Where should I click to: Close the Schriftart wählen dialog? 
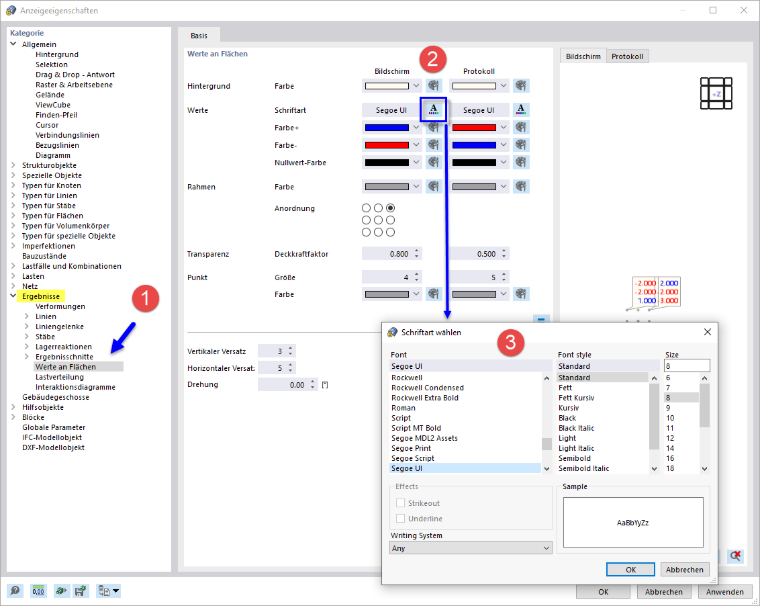(x=707, y=332)
